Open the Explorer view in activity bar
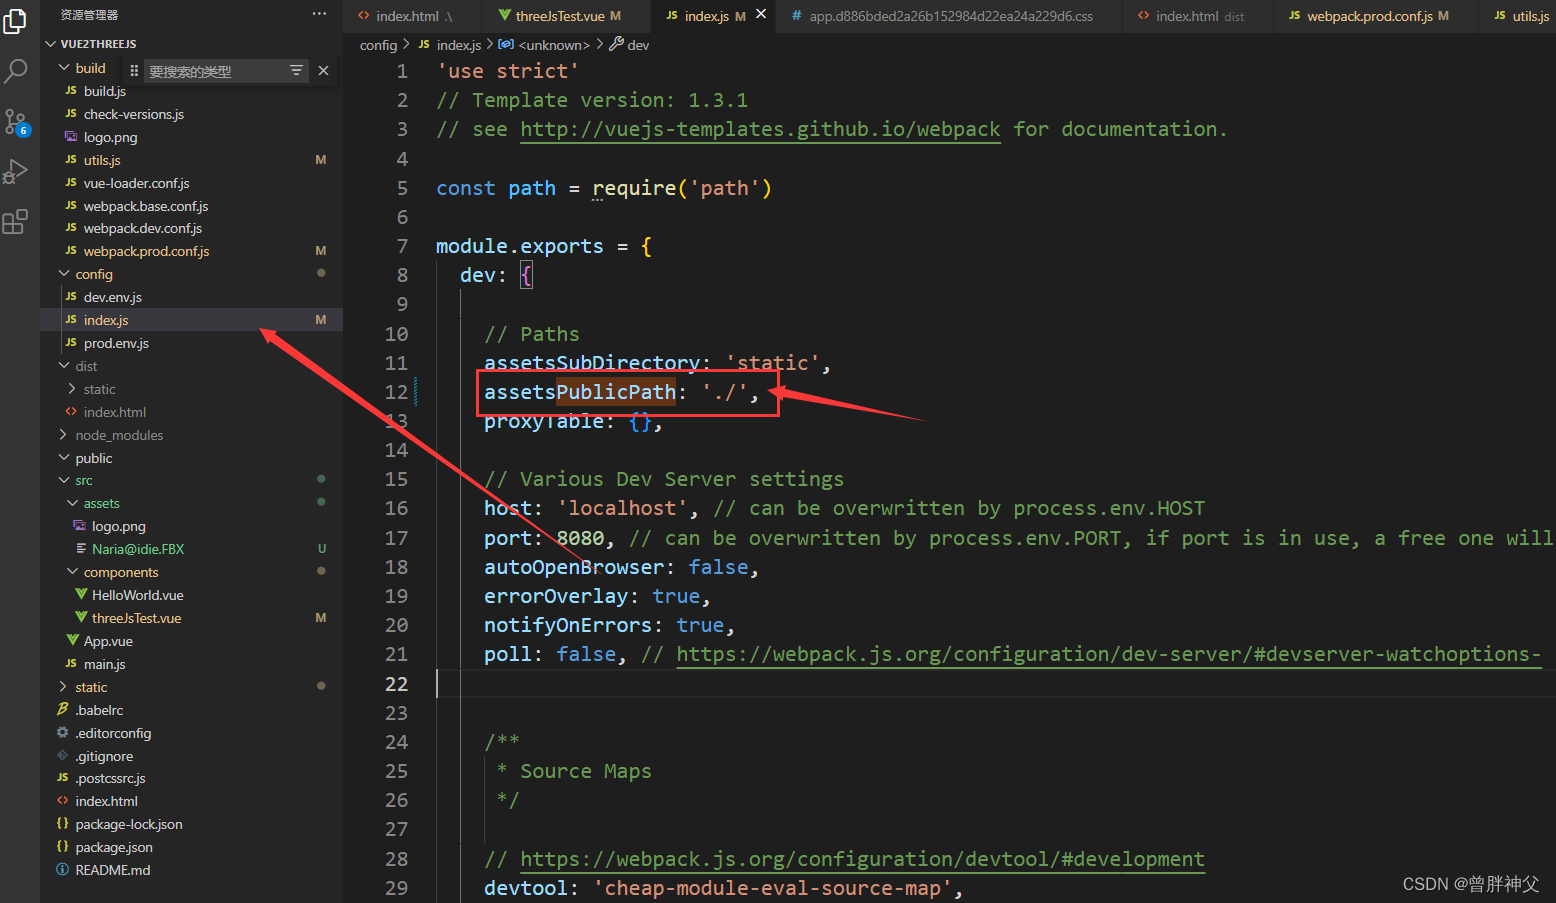Screen dimensions: 1556x903 (x=15, y=20)
